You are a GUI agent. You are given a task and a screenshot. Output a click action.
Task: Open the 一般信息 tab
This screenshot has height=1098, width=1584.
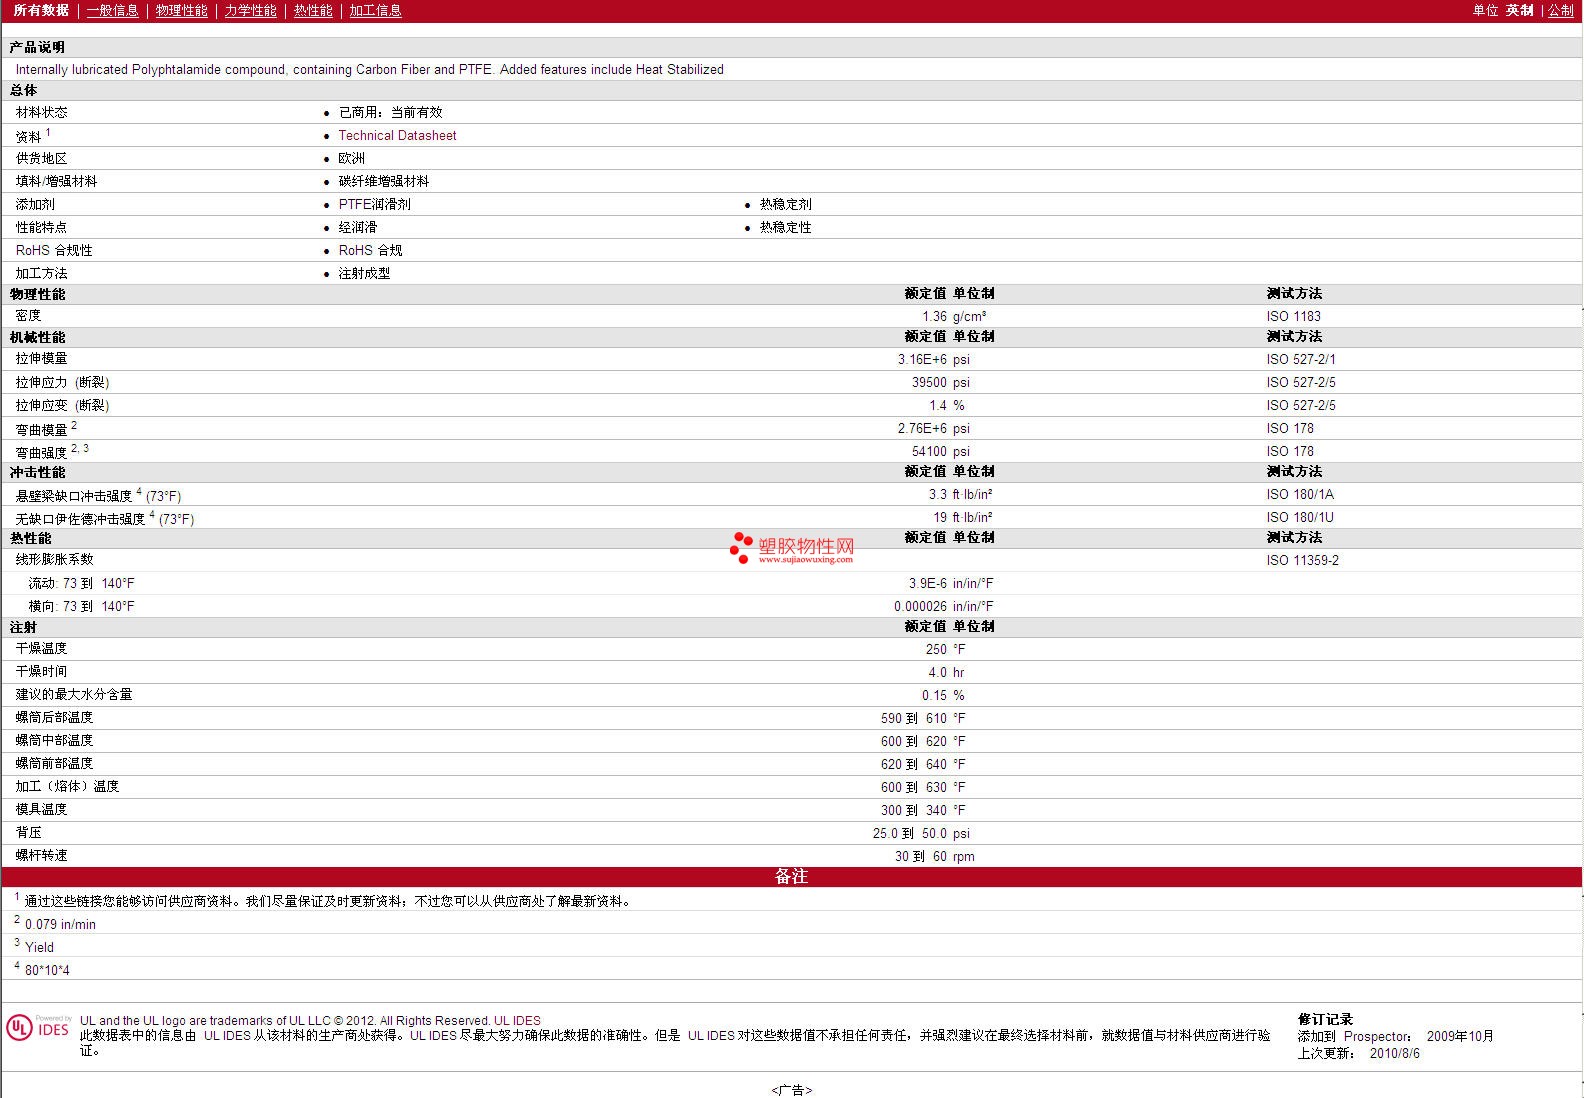click(x=112, y=10)
